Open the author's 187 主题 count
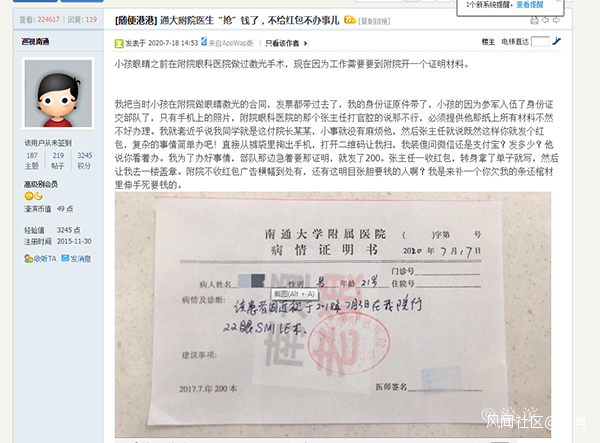 32,160
